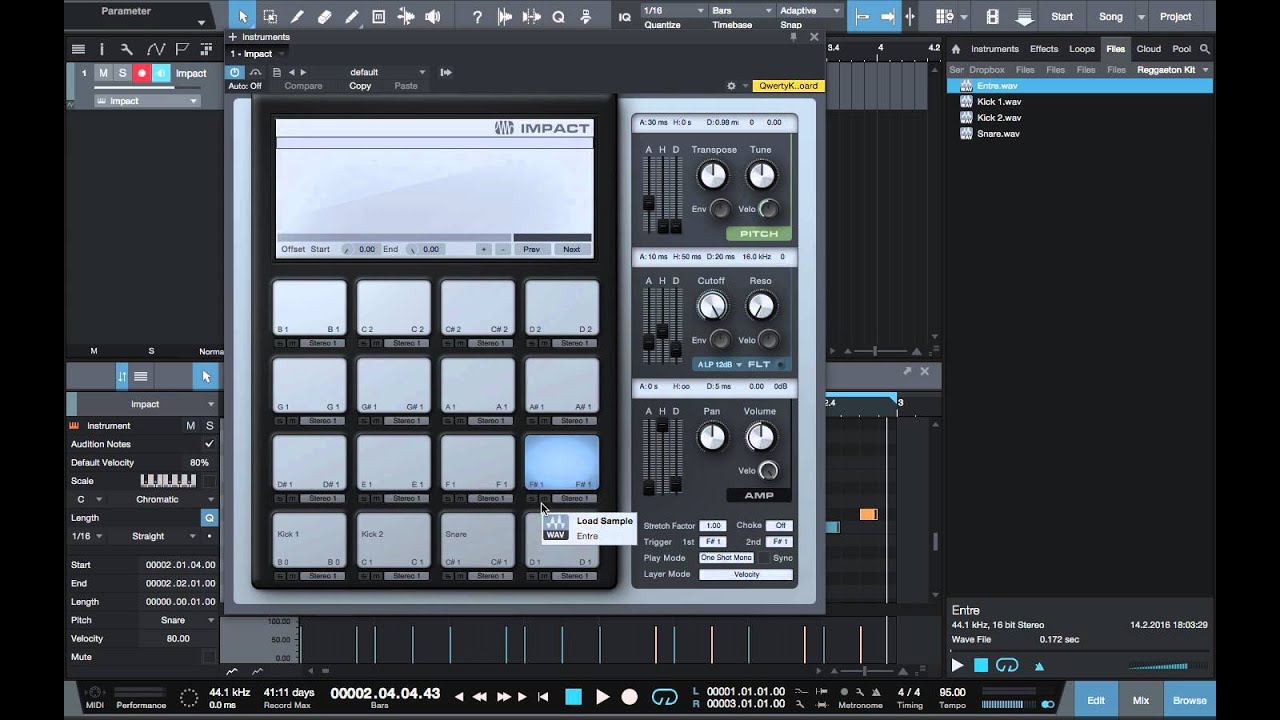
Task: Click the transport stop button
Action: (573, 697)
